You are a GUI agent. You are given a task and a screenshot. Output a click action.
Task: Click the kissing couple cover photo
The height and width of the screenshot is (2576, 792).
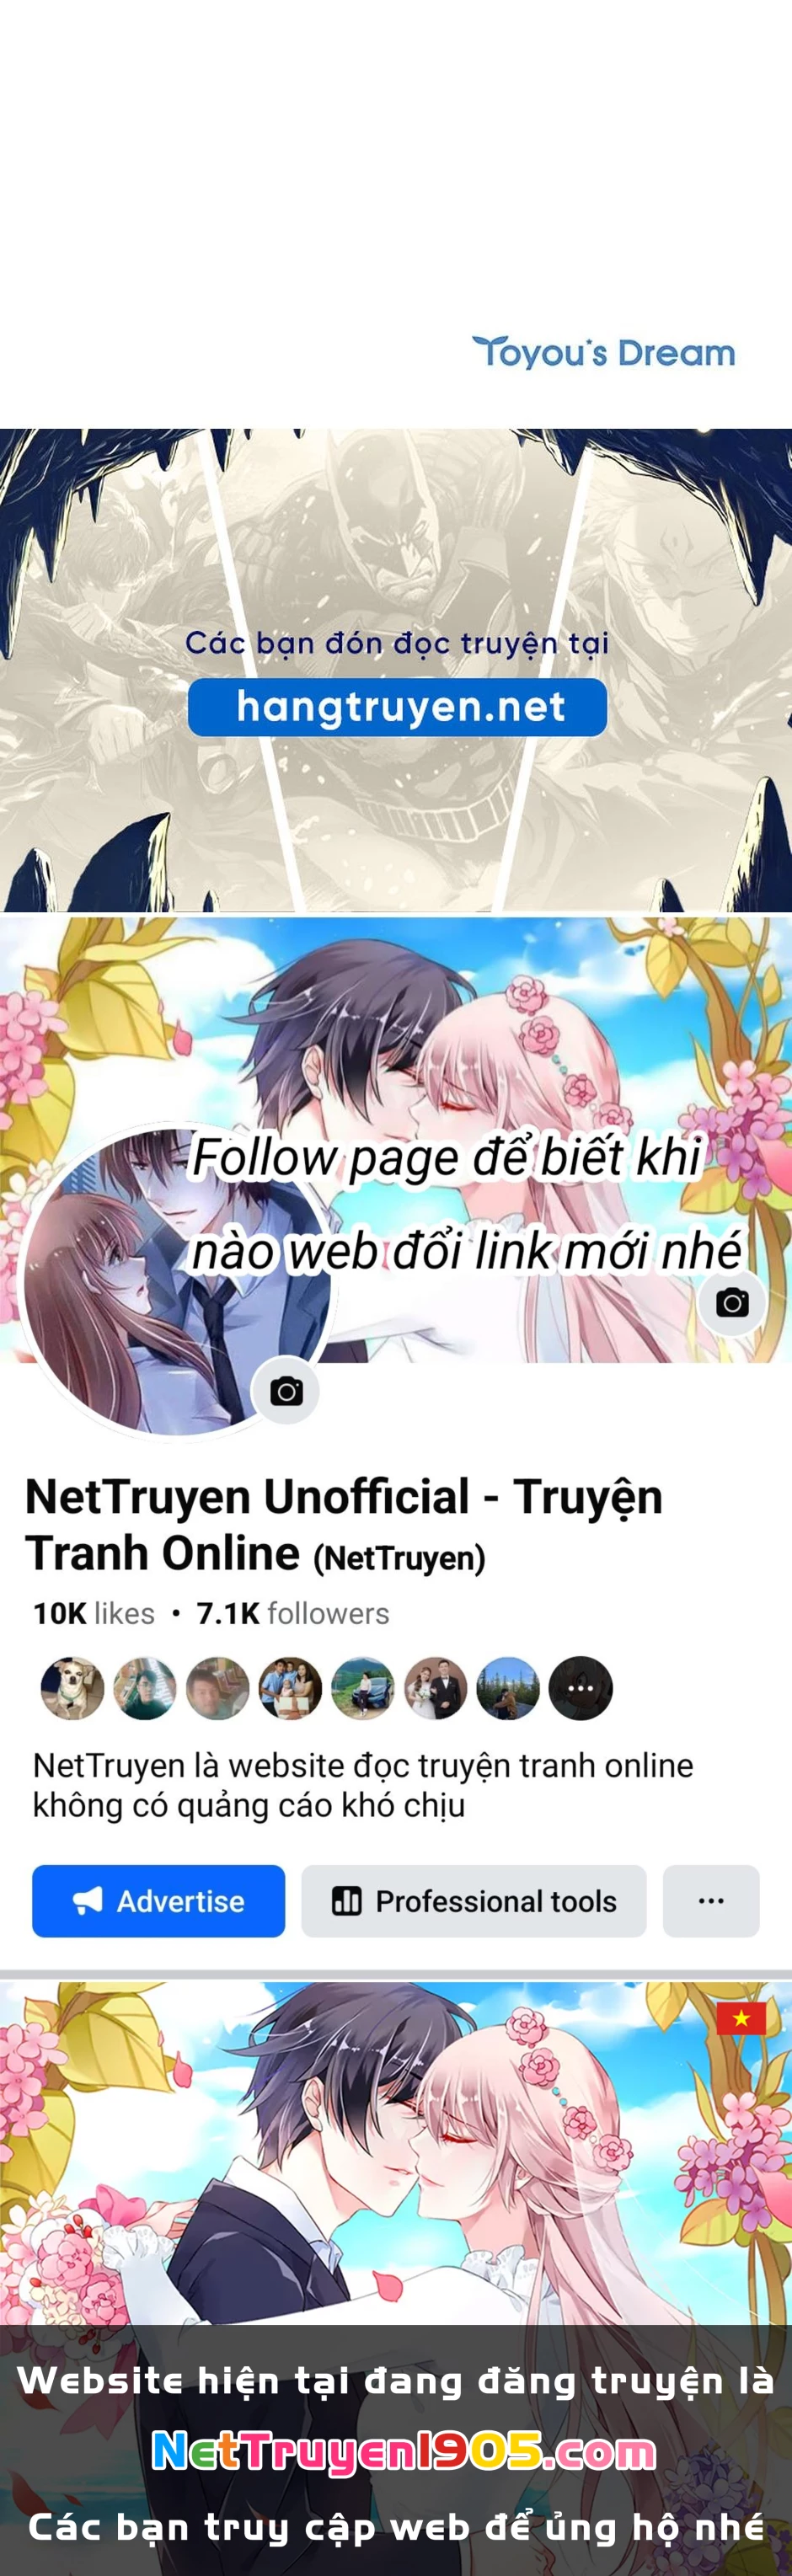click(396, 1140)
